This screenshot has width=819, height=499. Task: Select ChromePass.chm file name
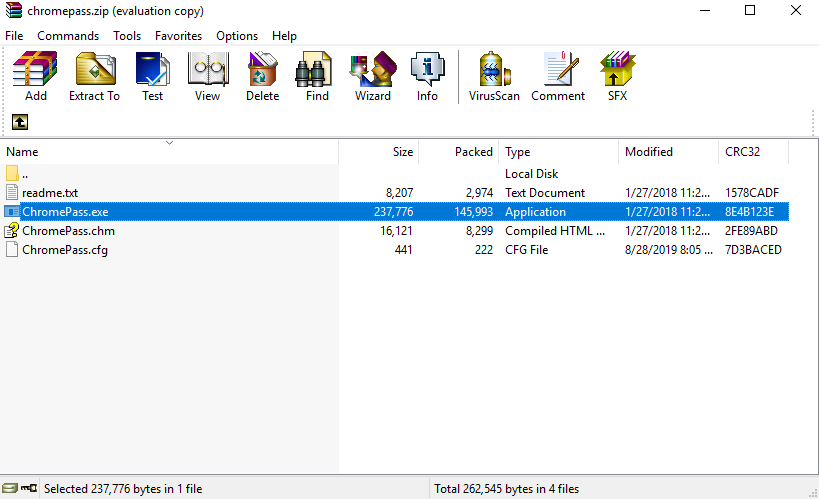(x=68, y=231)
